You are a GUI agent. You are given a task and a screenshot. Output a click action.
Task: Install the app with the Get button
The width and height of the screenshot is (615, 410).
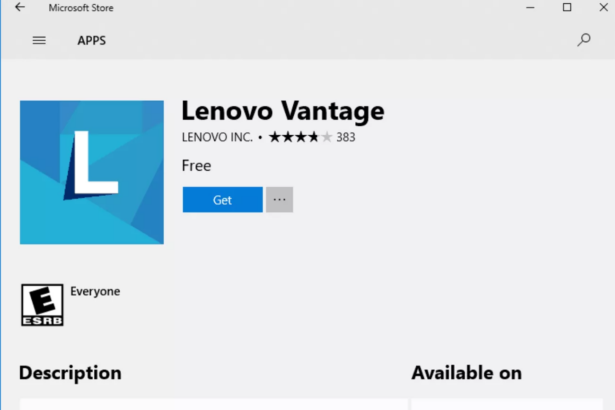222,200
